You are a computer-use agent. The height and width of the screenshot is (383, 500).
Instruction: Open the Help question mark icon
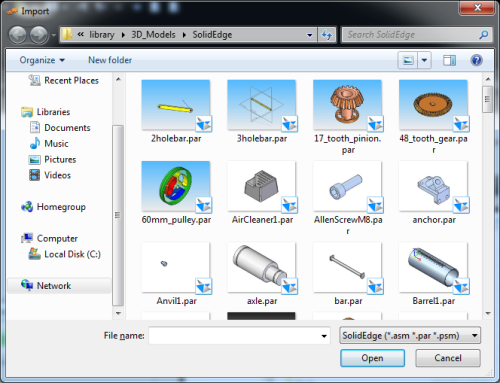[476, 60]
